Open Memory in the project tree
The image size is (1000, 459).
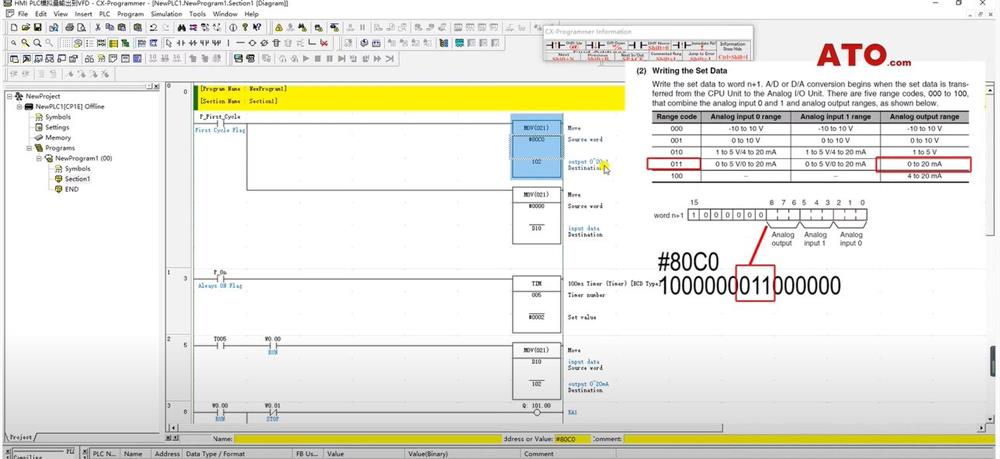coord(58,137)
